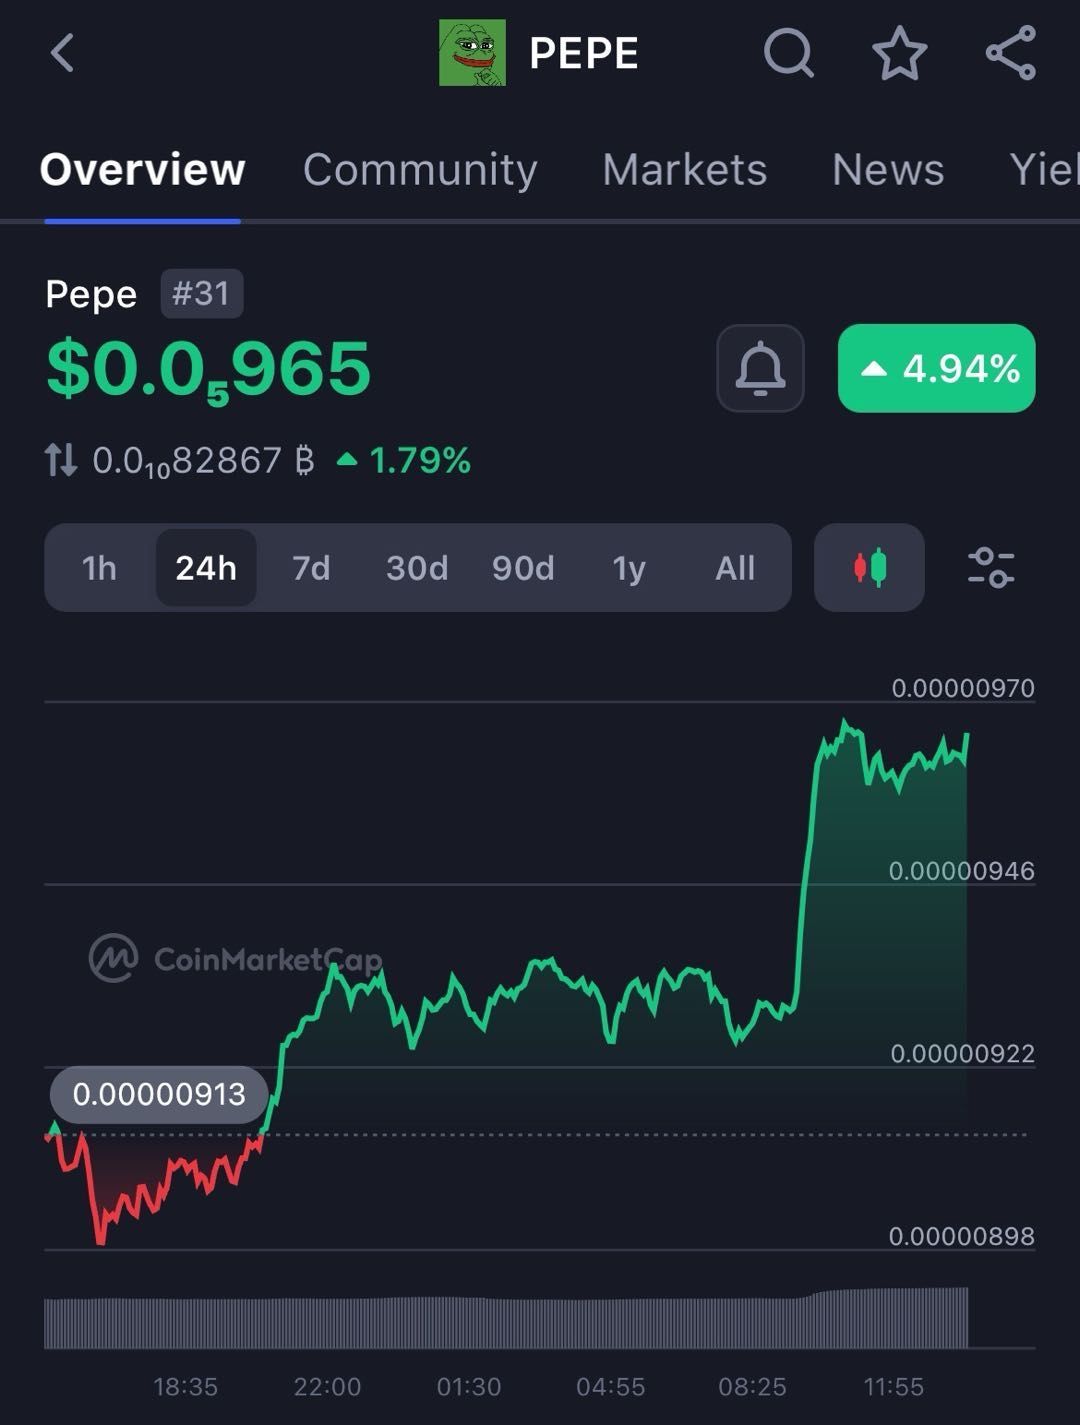Click the PEPE coin logo

click(x=475, y=52)
